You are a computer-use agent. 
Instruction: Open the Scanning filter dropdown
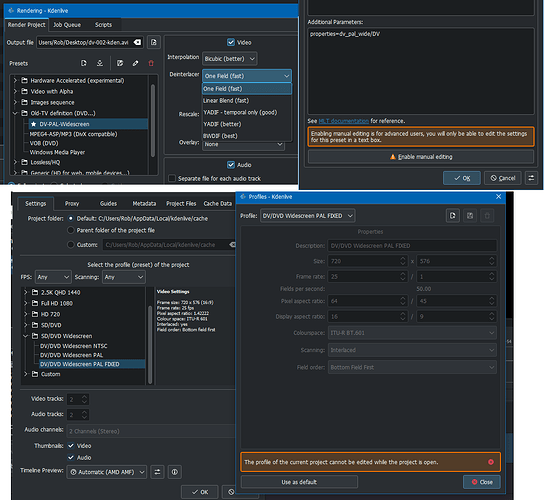pos(124,277)
